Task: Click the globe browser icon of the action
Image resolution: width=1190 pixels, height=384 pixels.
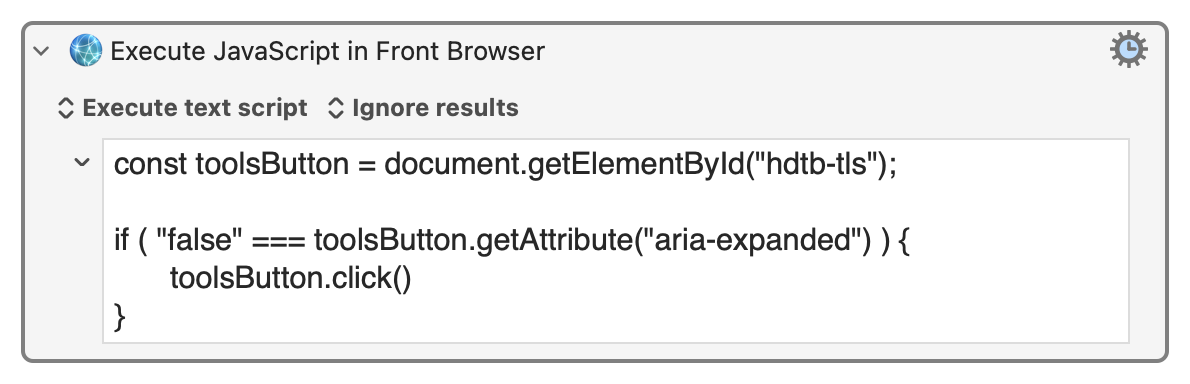Action: [x=86, y=51]
